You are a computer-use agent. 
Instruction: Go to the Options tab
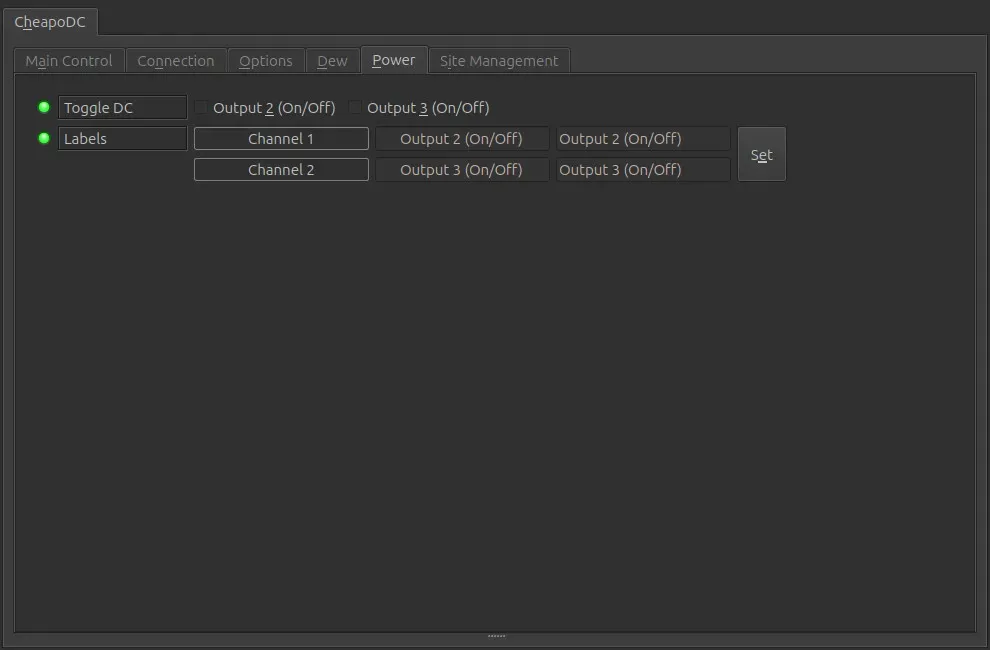(x=266, y=61)
